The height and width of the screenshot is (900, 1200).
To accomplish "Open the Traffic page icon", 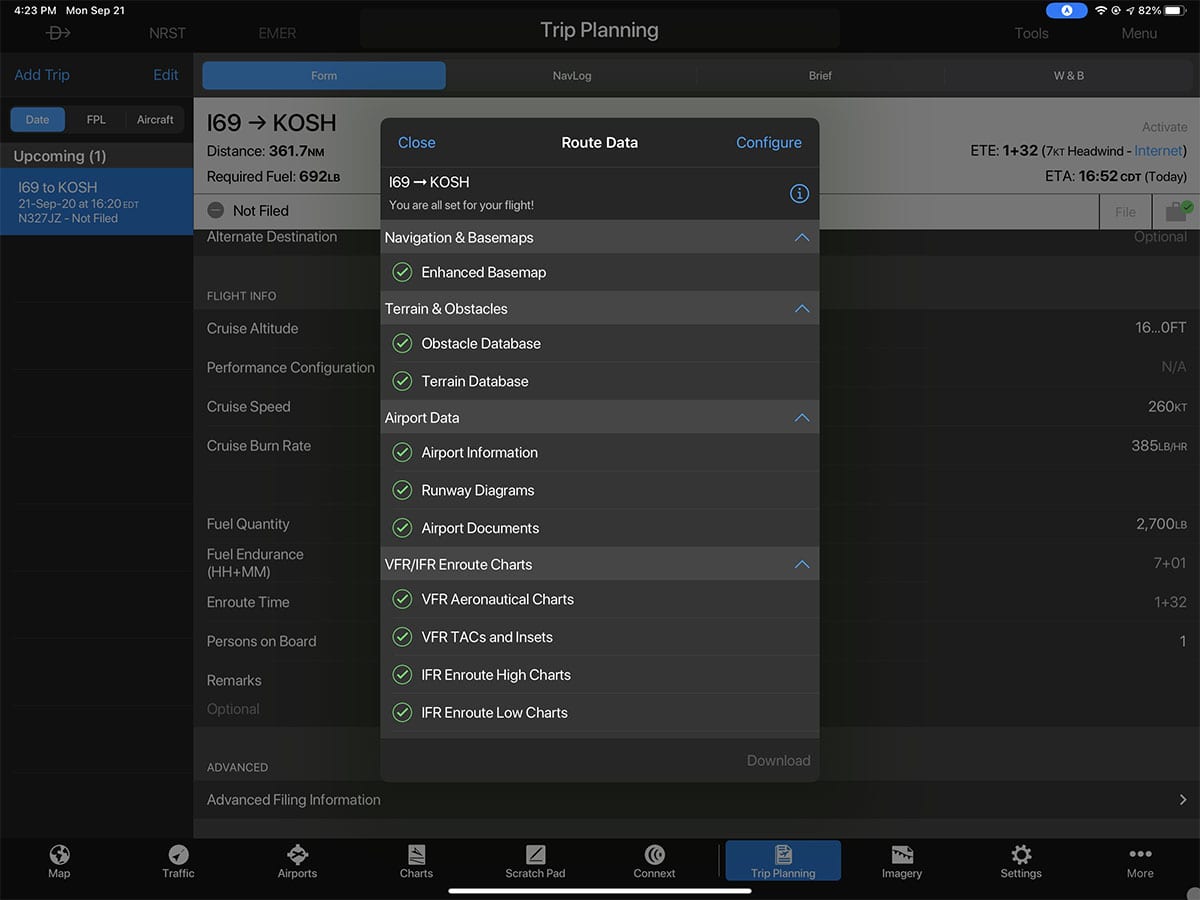I will [x=178, y=855].
